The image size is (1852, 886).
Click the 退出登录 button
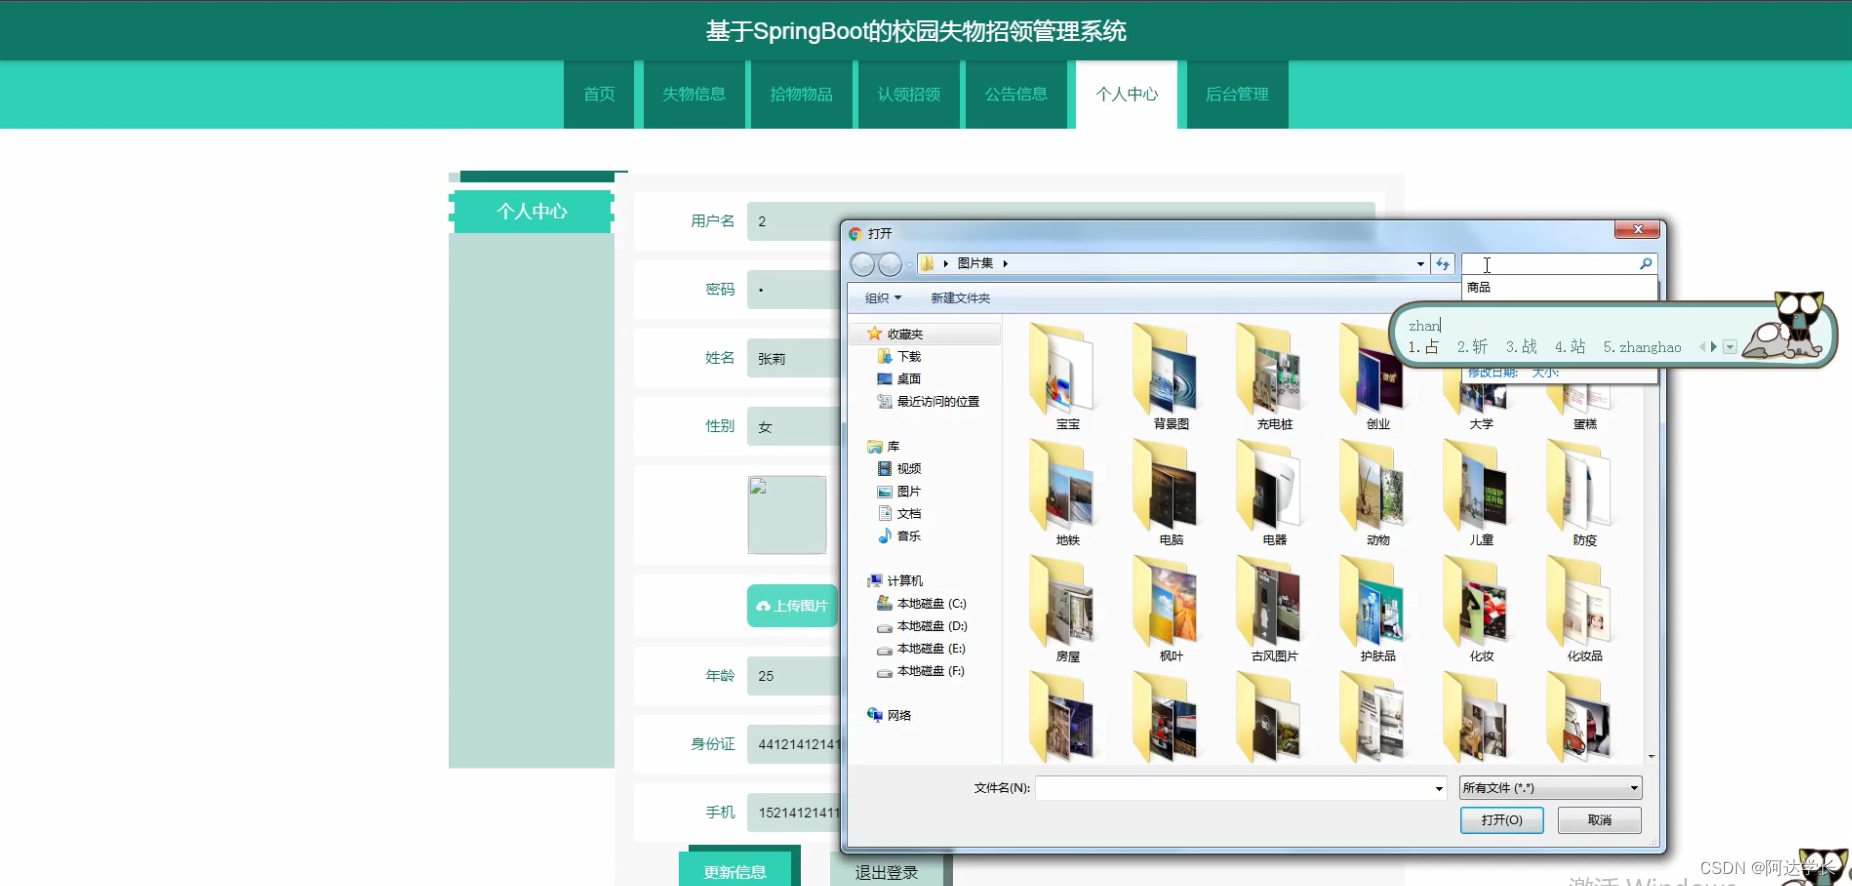click(886, 872)
